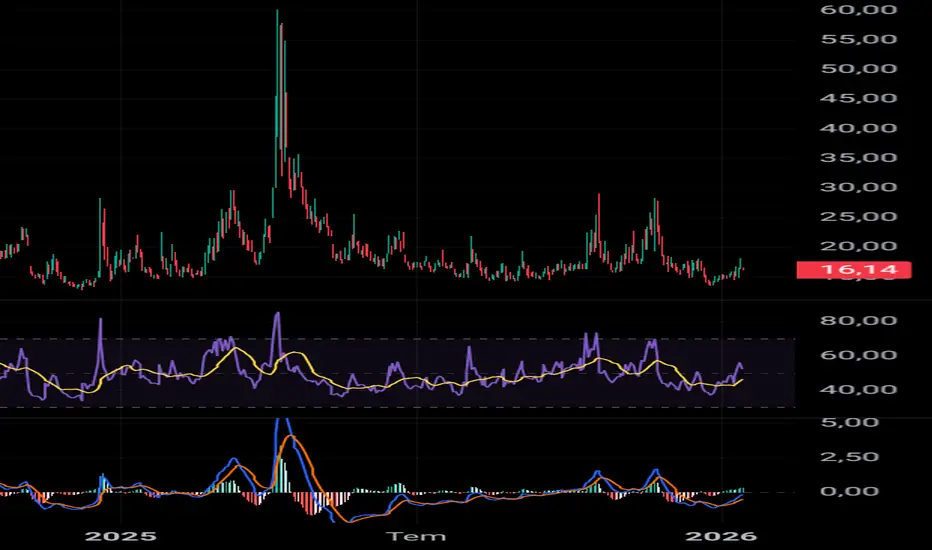Select the Tem month label on time axis

[416, 536]
